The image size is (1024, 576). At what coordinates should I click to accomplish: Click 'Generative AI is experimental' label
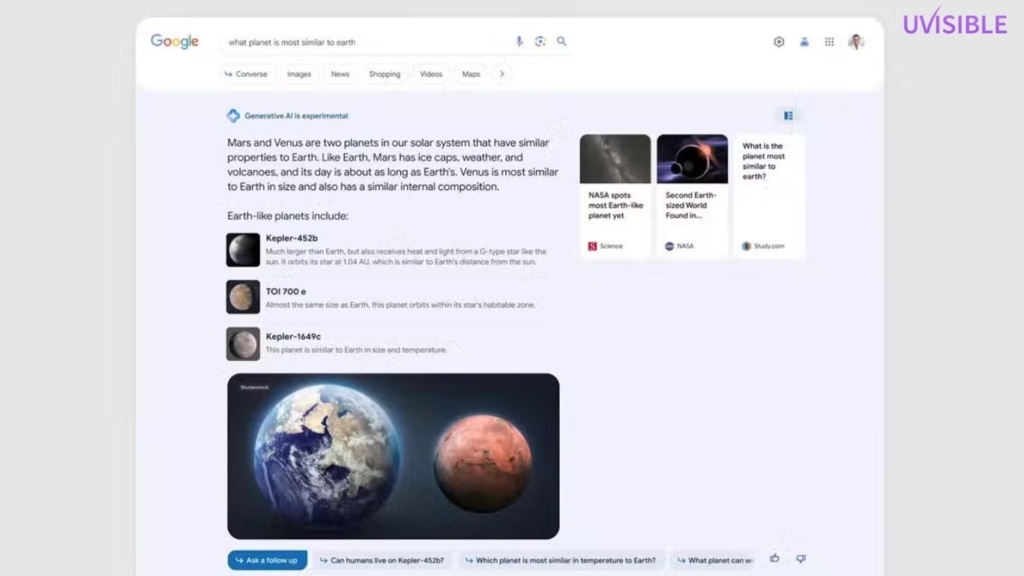click(296, 116)
